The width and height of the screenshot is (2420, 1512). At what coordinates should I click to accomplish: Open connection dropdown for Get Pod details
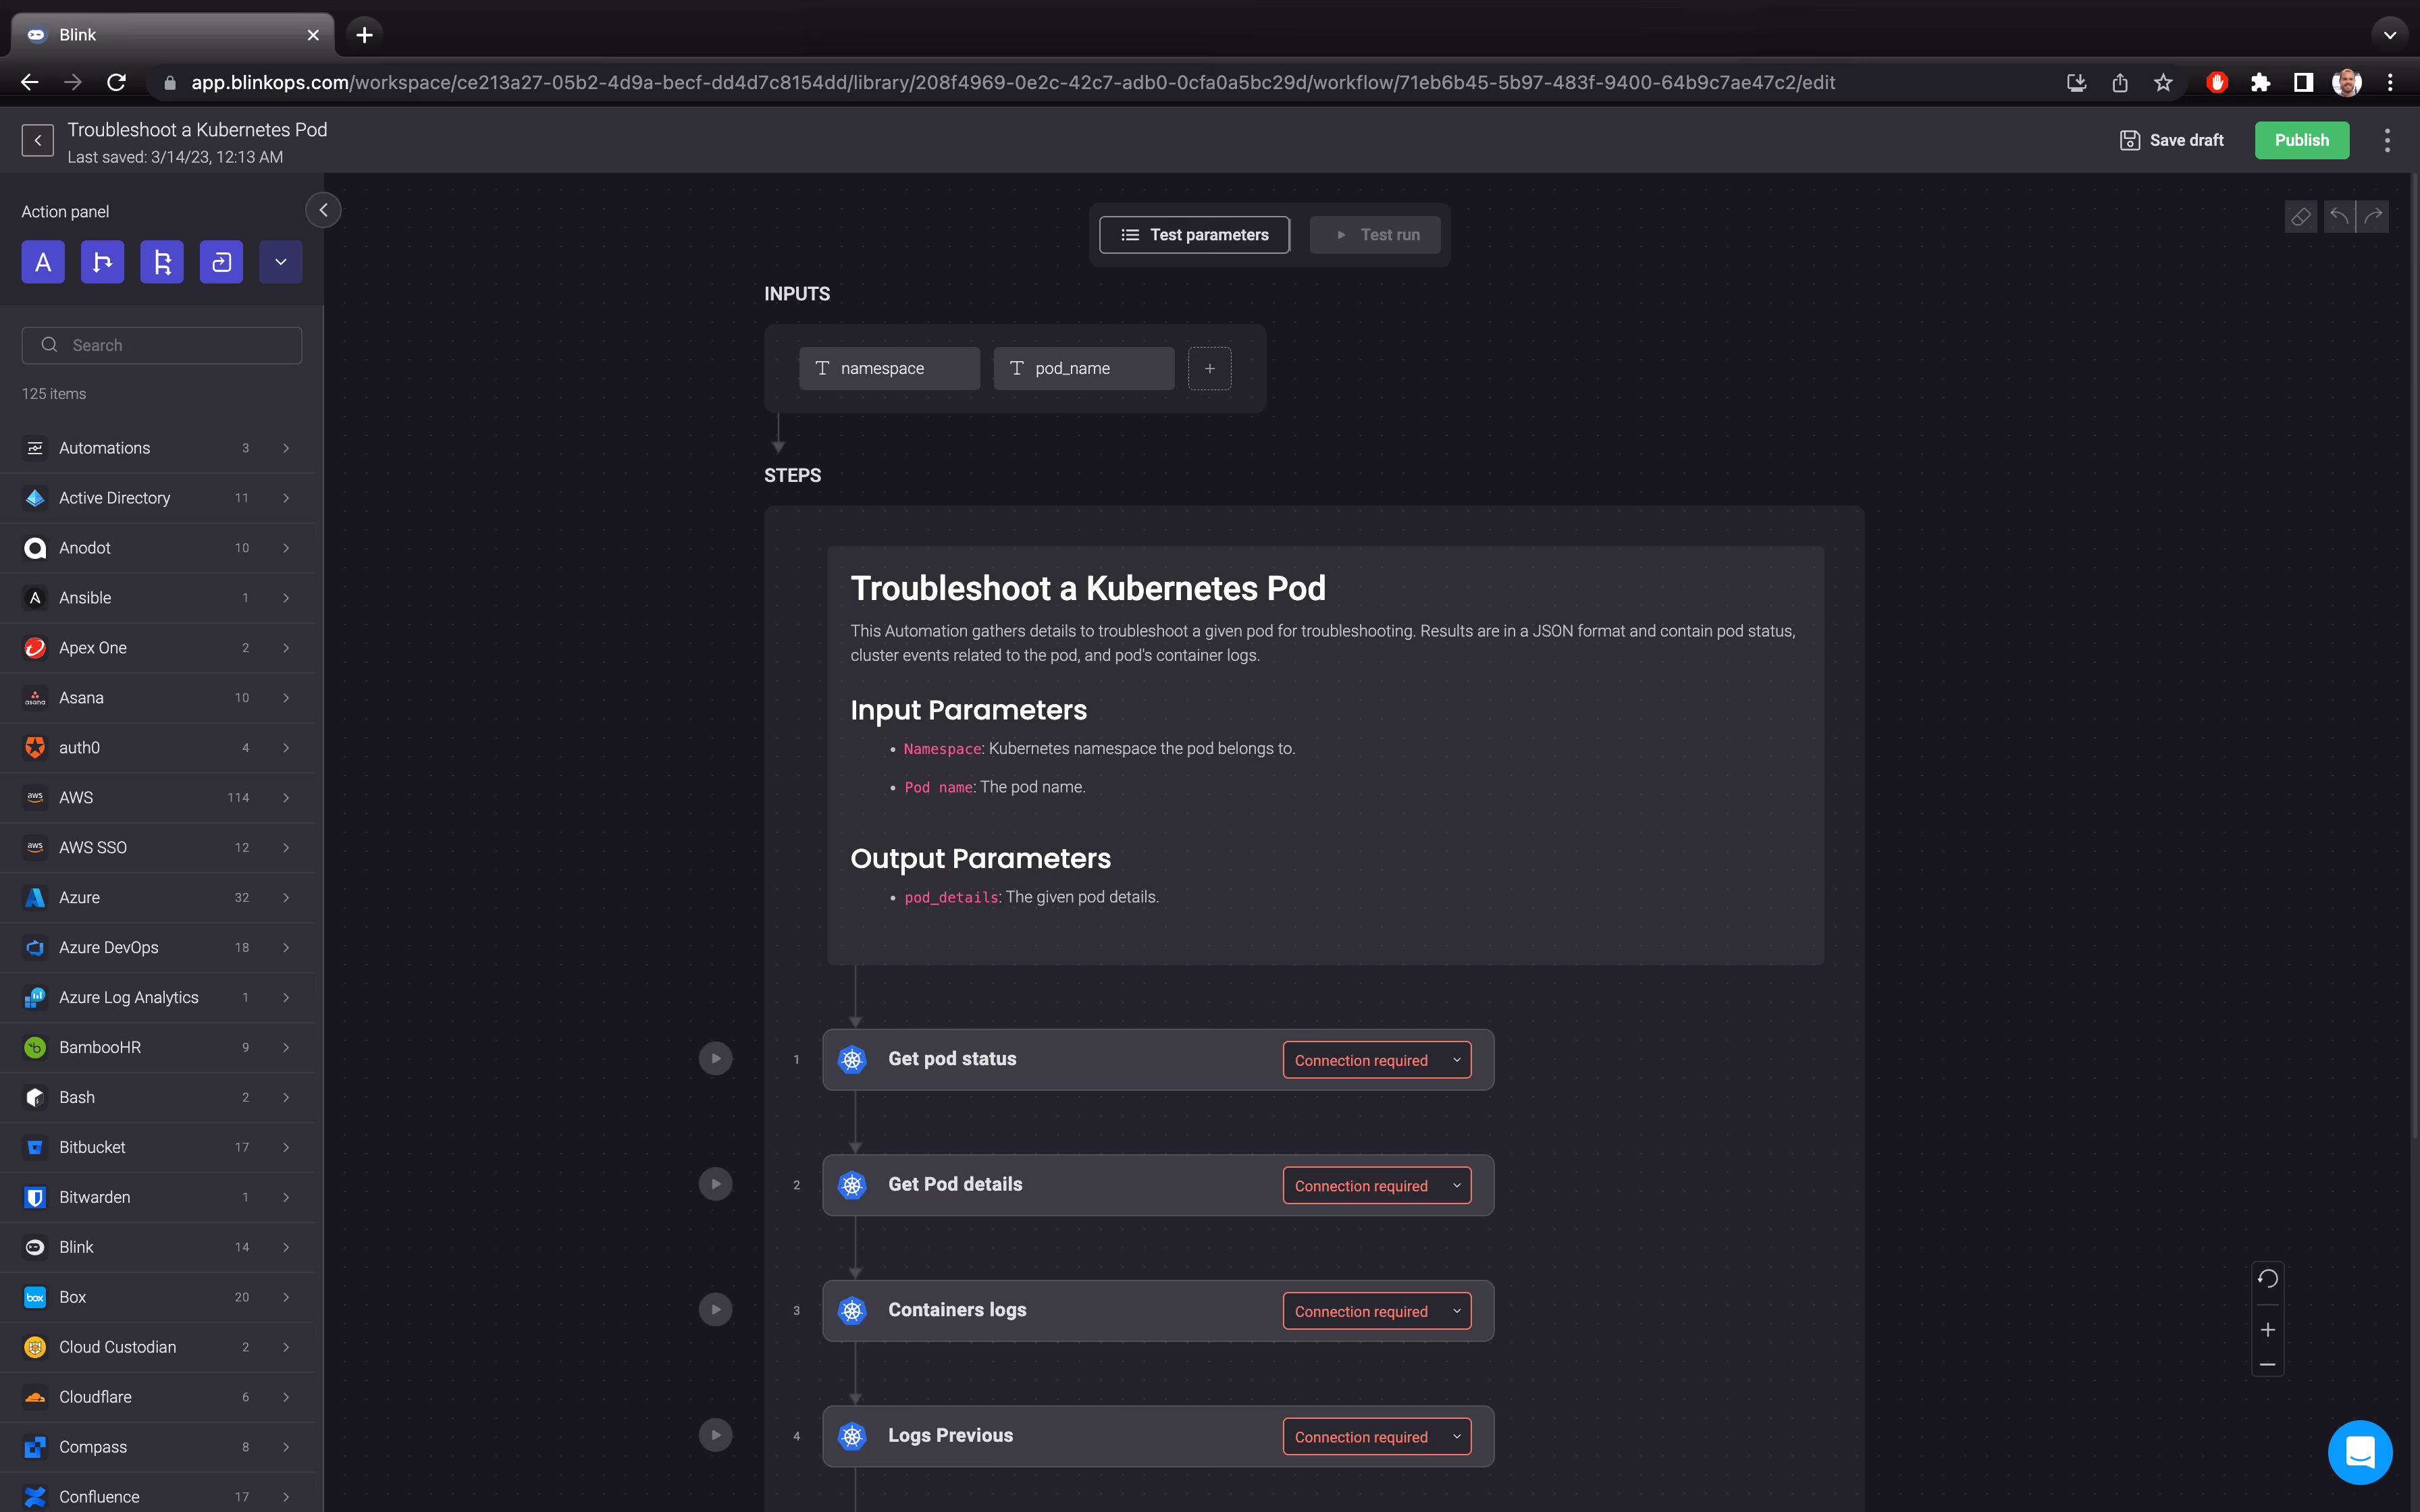(x=1376, y=1186)
